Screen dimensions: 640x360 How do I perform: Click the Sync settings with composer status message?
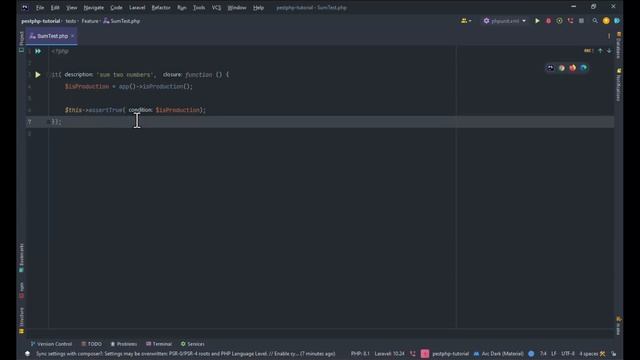185,354
